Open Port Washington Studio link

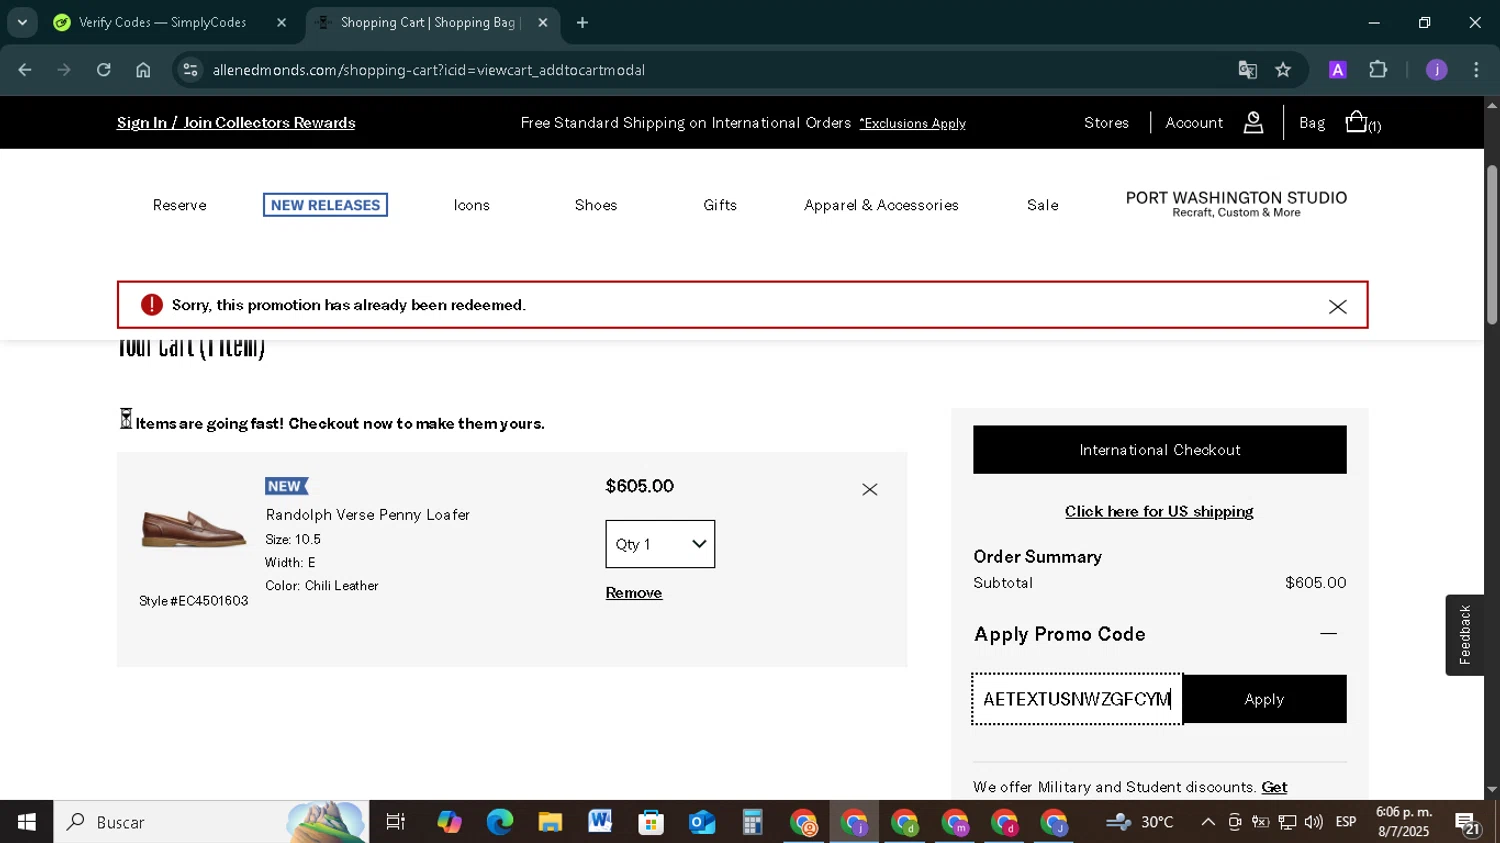pos(1236,204)
